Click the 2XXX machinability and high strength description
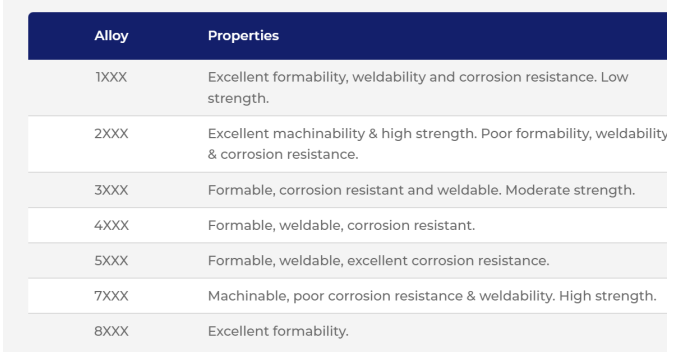Viewport: 688px width, 362px height. pyautogui.click(x=437, y=144)
